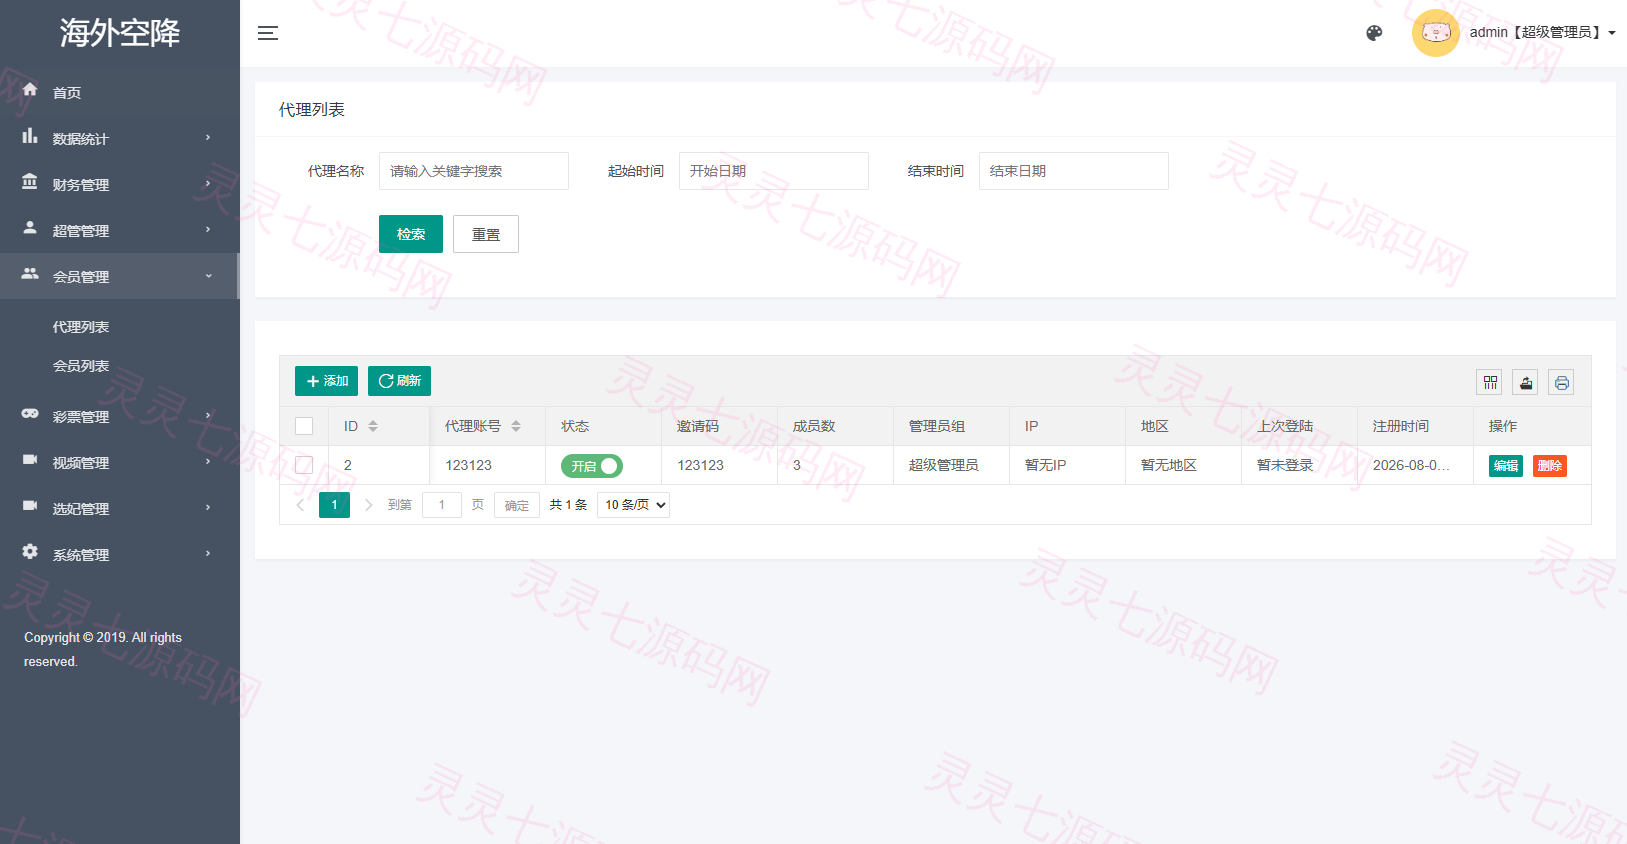
Task: Click the 选妃管理 camera icon
Action: [x=30, y=506]
